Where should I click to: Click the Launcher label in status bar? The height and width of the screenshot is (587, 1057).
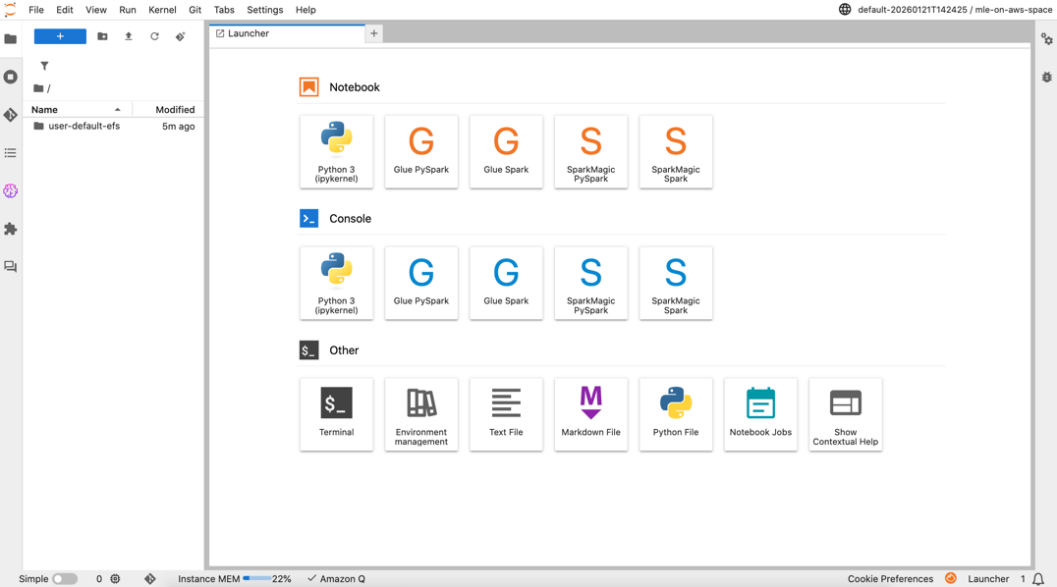988,579
